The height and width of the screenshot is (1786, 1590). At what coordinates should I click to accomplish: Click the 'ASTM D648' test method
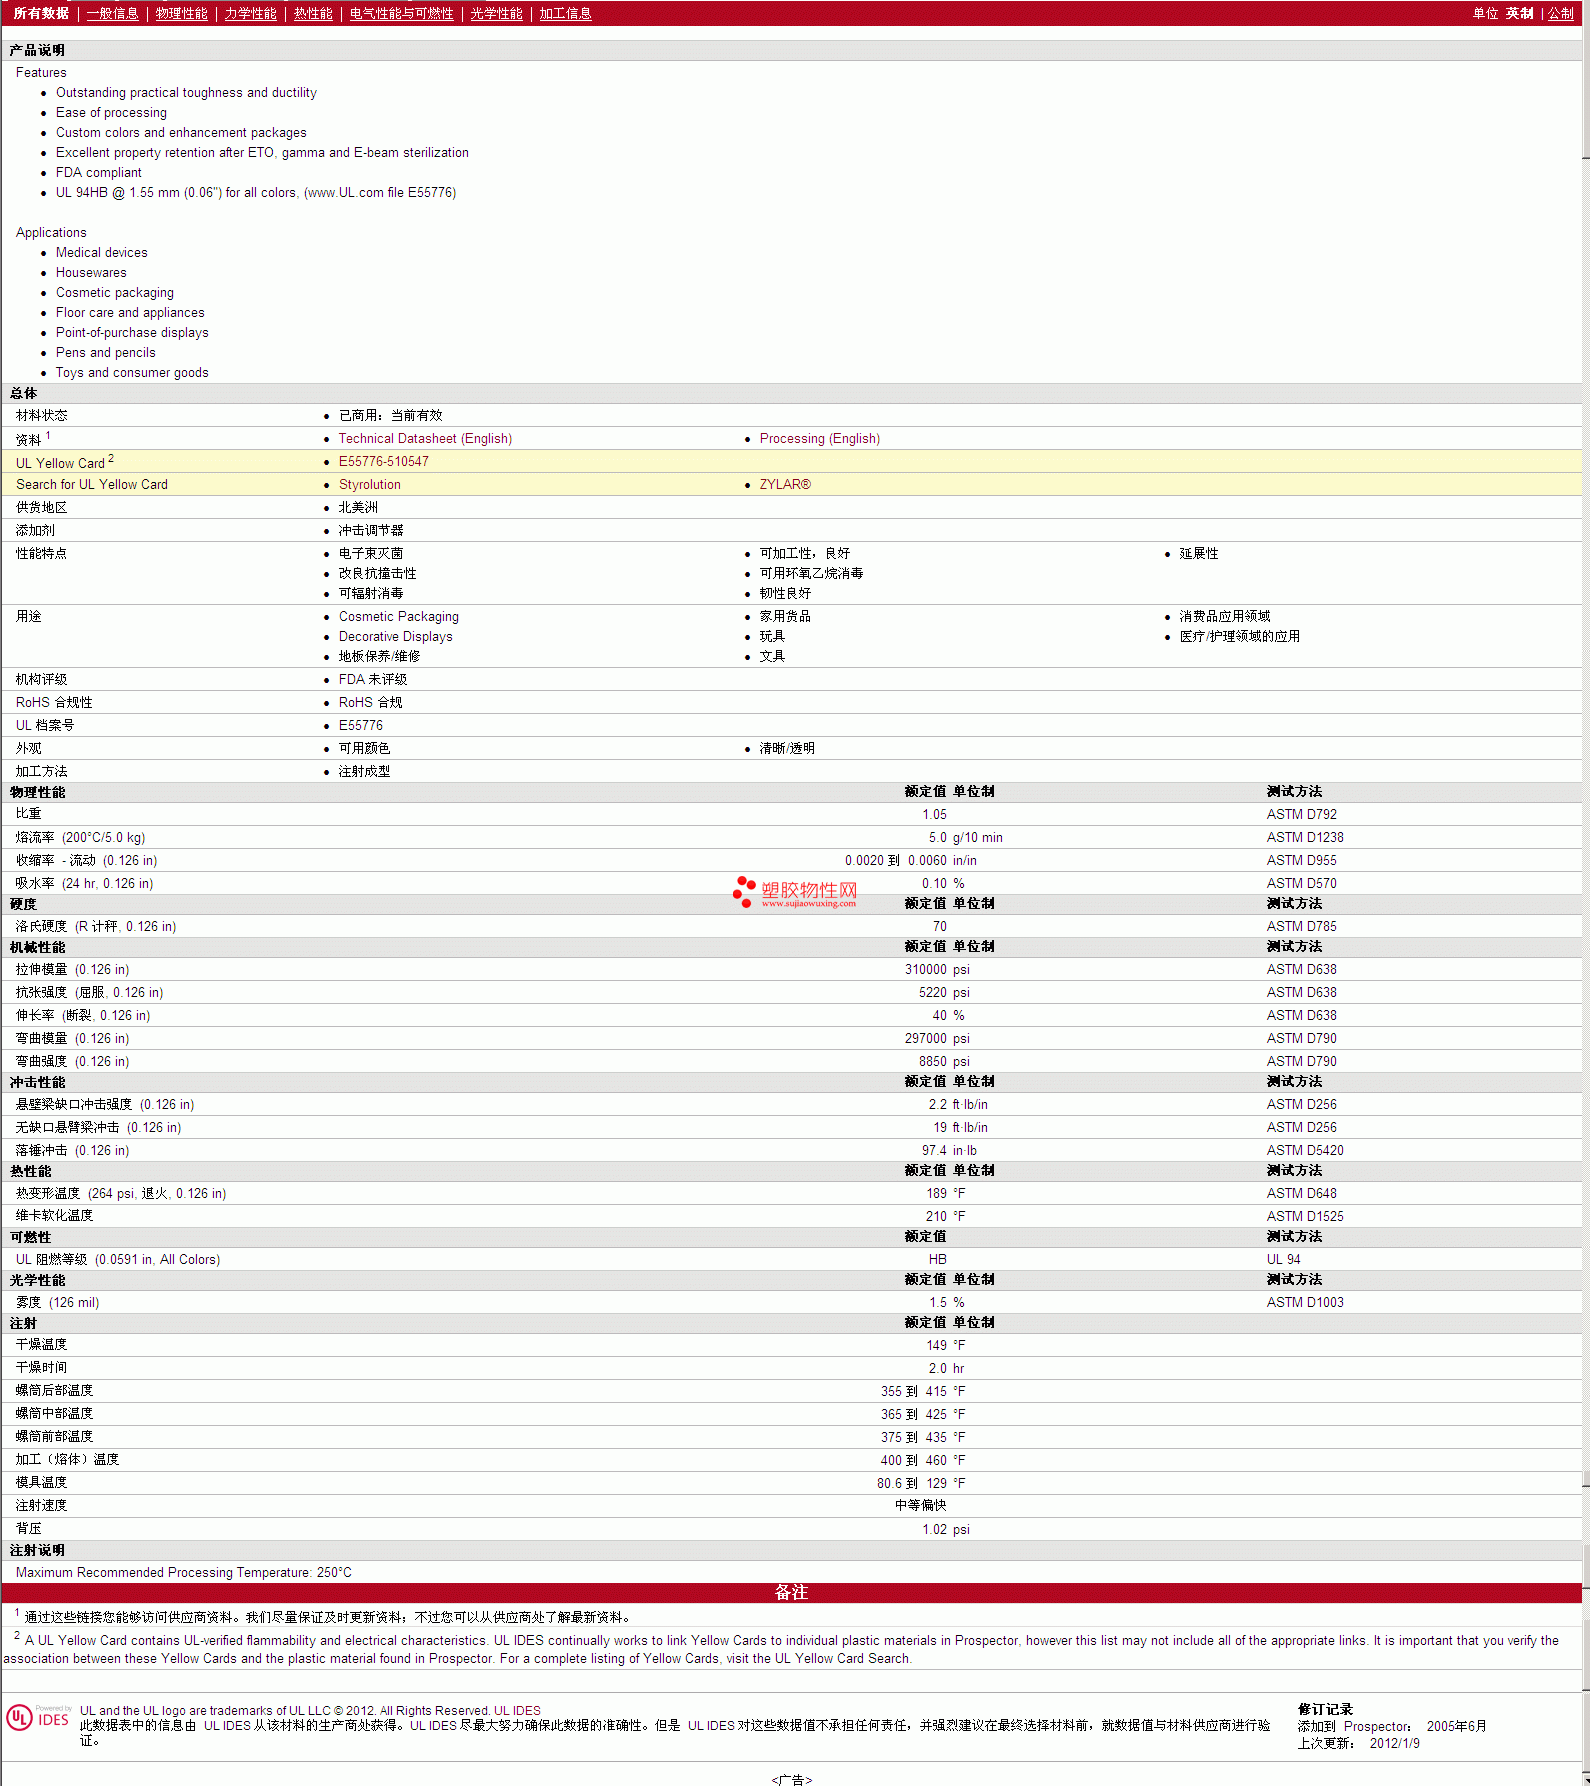(x=1302, y=1194)
